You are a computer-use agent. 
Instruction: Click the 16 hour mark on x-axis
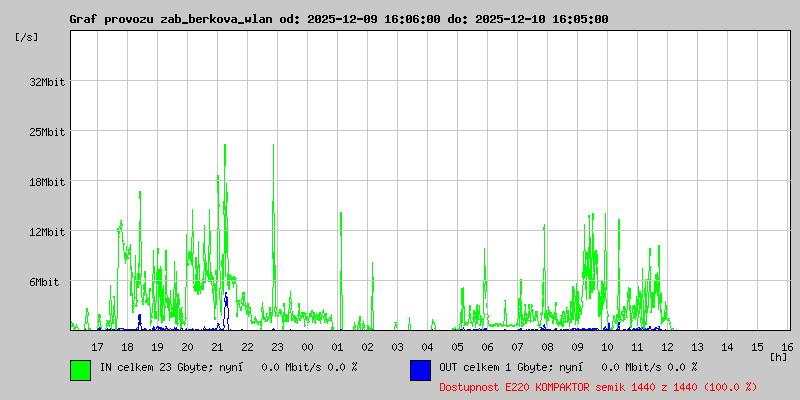coord(787,346)
